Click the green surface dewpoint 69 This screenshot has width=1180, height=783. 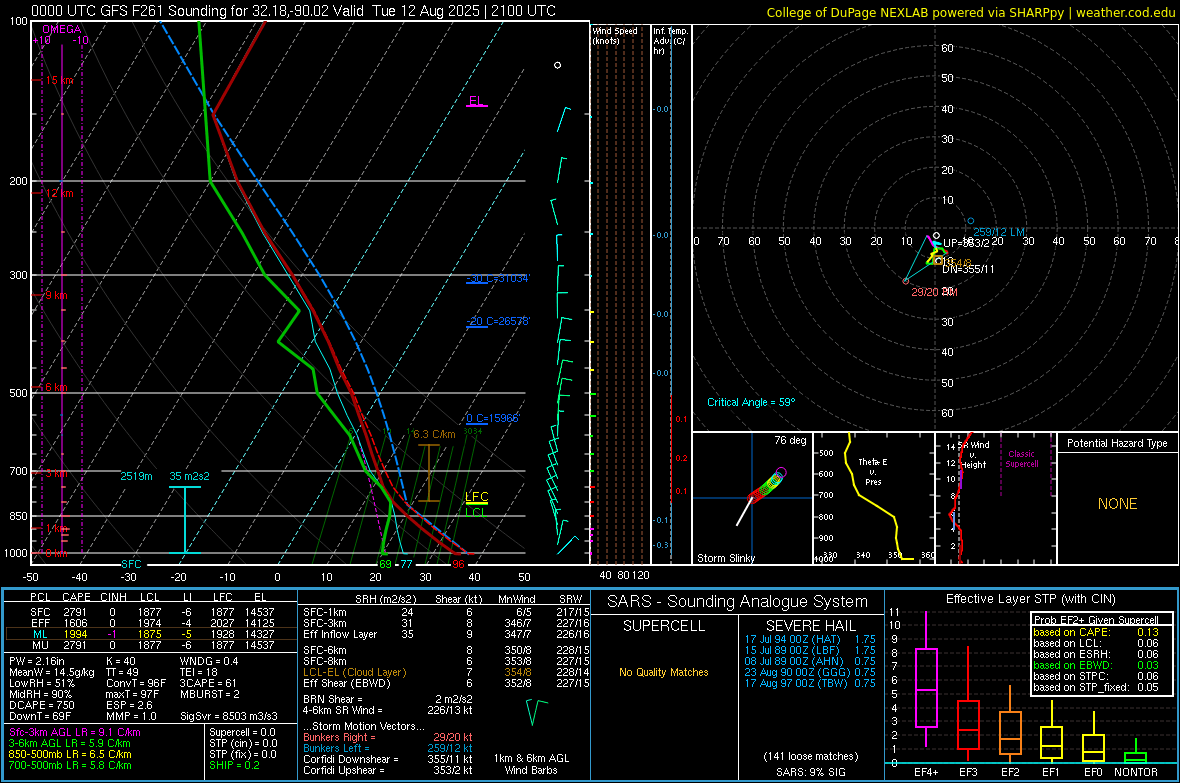click(385, 564)
